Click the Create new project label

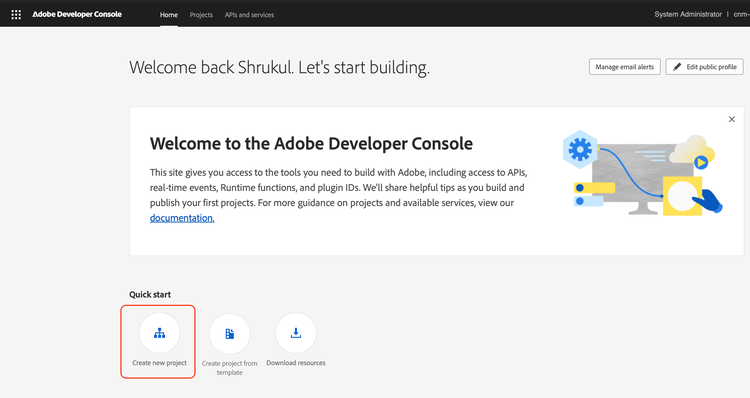pos(159,363)
